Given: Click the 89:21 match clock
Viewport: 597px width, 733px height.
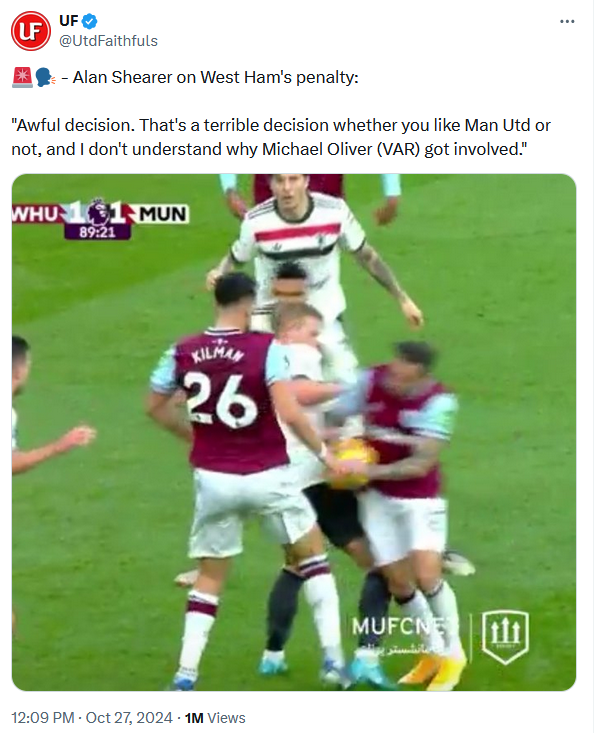Looking at the screenshot, I should coord(97,232).
